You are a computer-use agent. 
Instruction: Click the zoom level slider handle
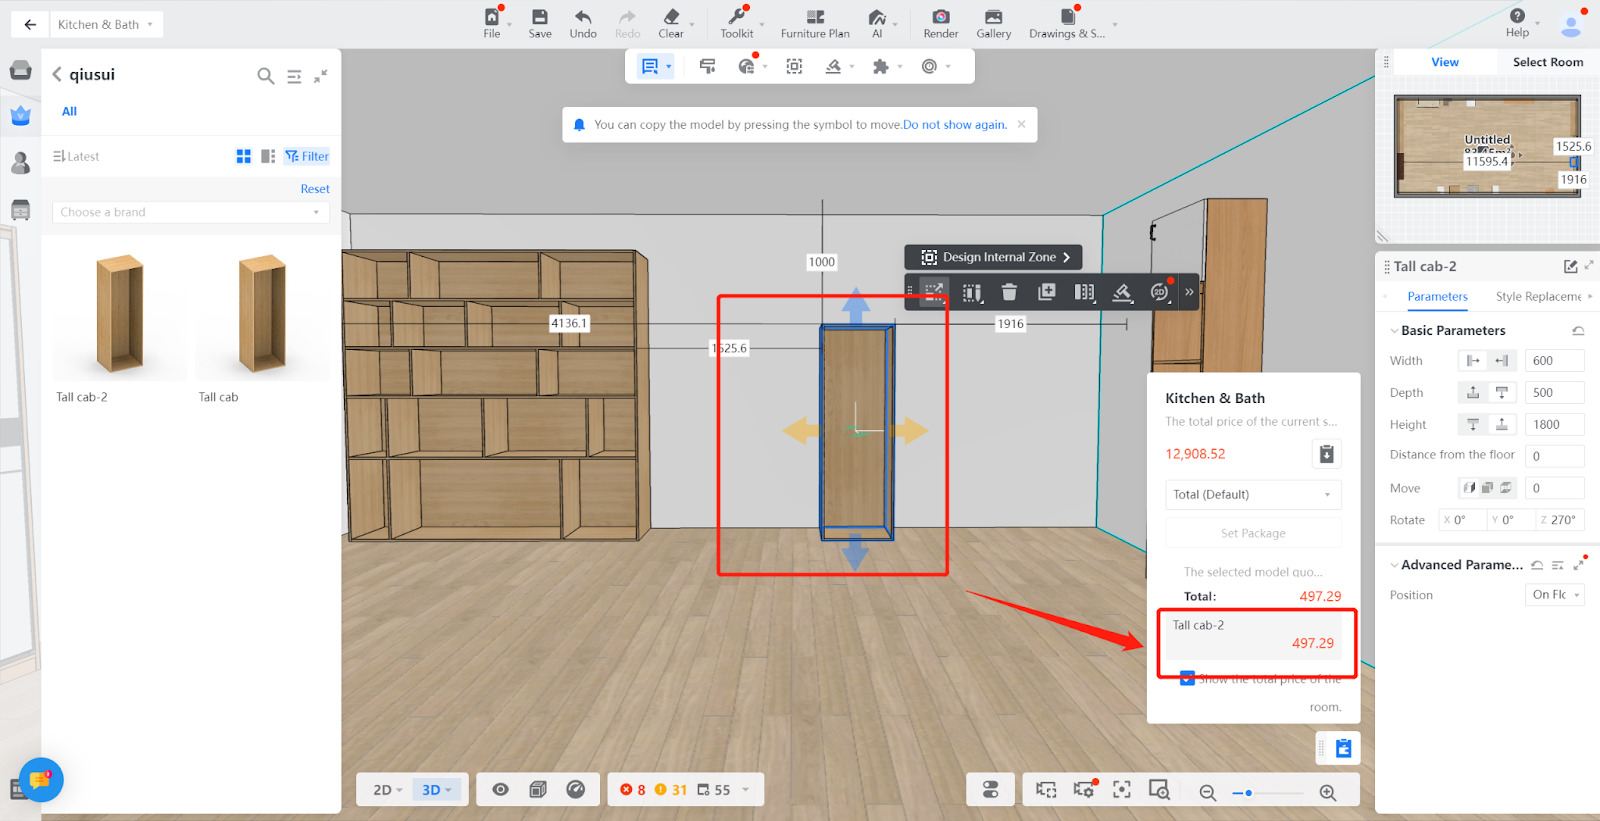(1248, 793)
